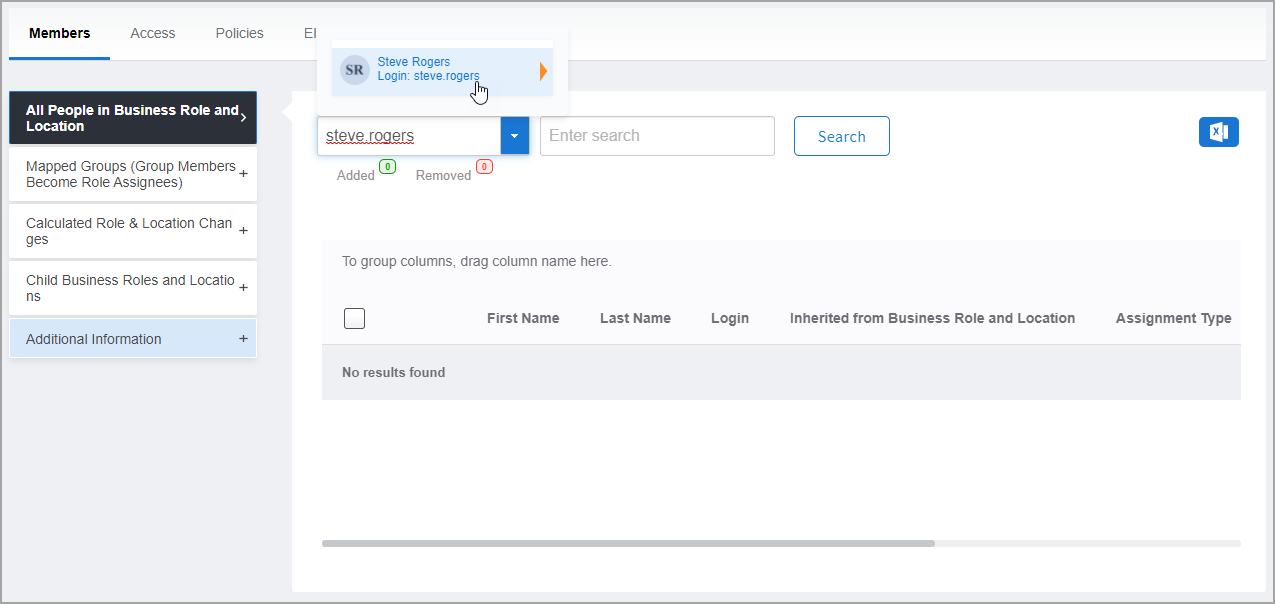Export the member list to Excel
The image size is (1275, 604).
tap(1218, 131)
